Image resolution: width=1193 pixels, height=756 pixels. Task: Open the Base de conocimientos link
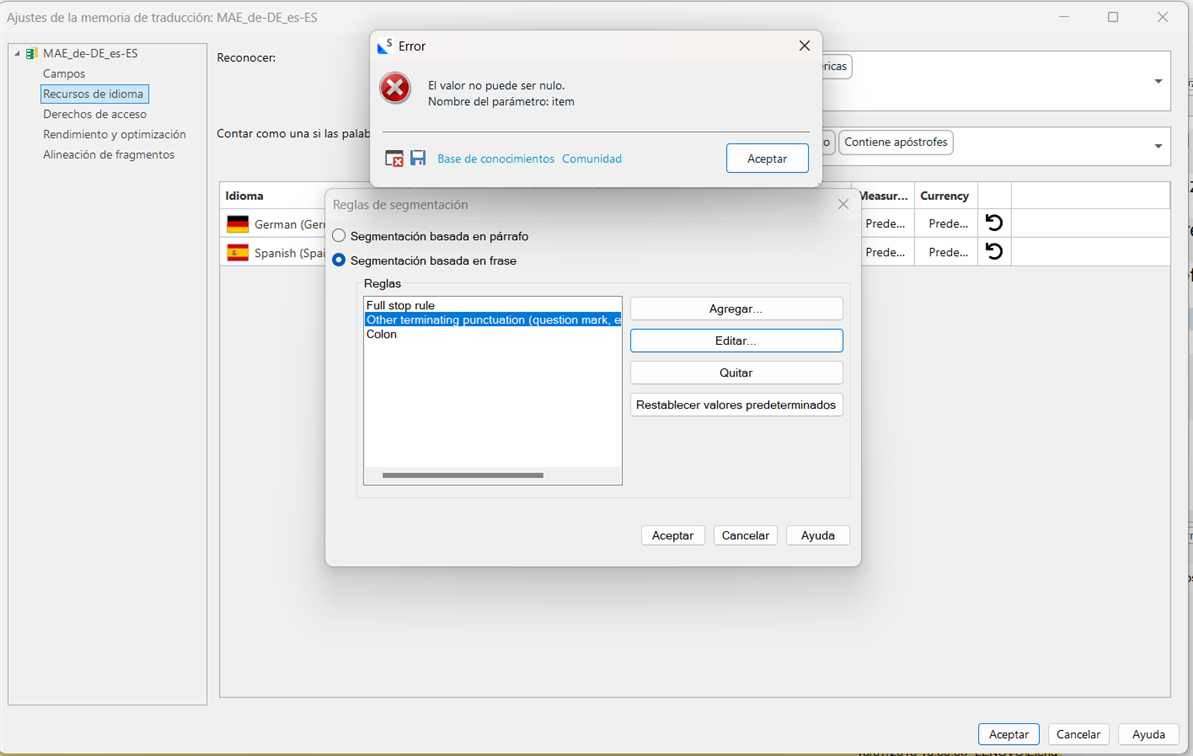point(495,158)
